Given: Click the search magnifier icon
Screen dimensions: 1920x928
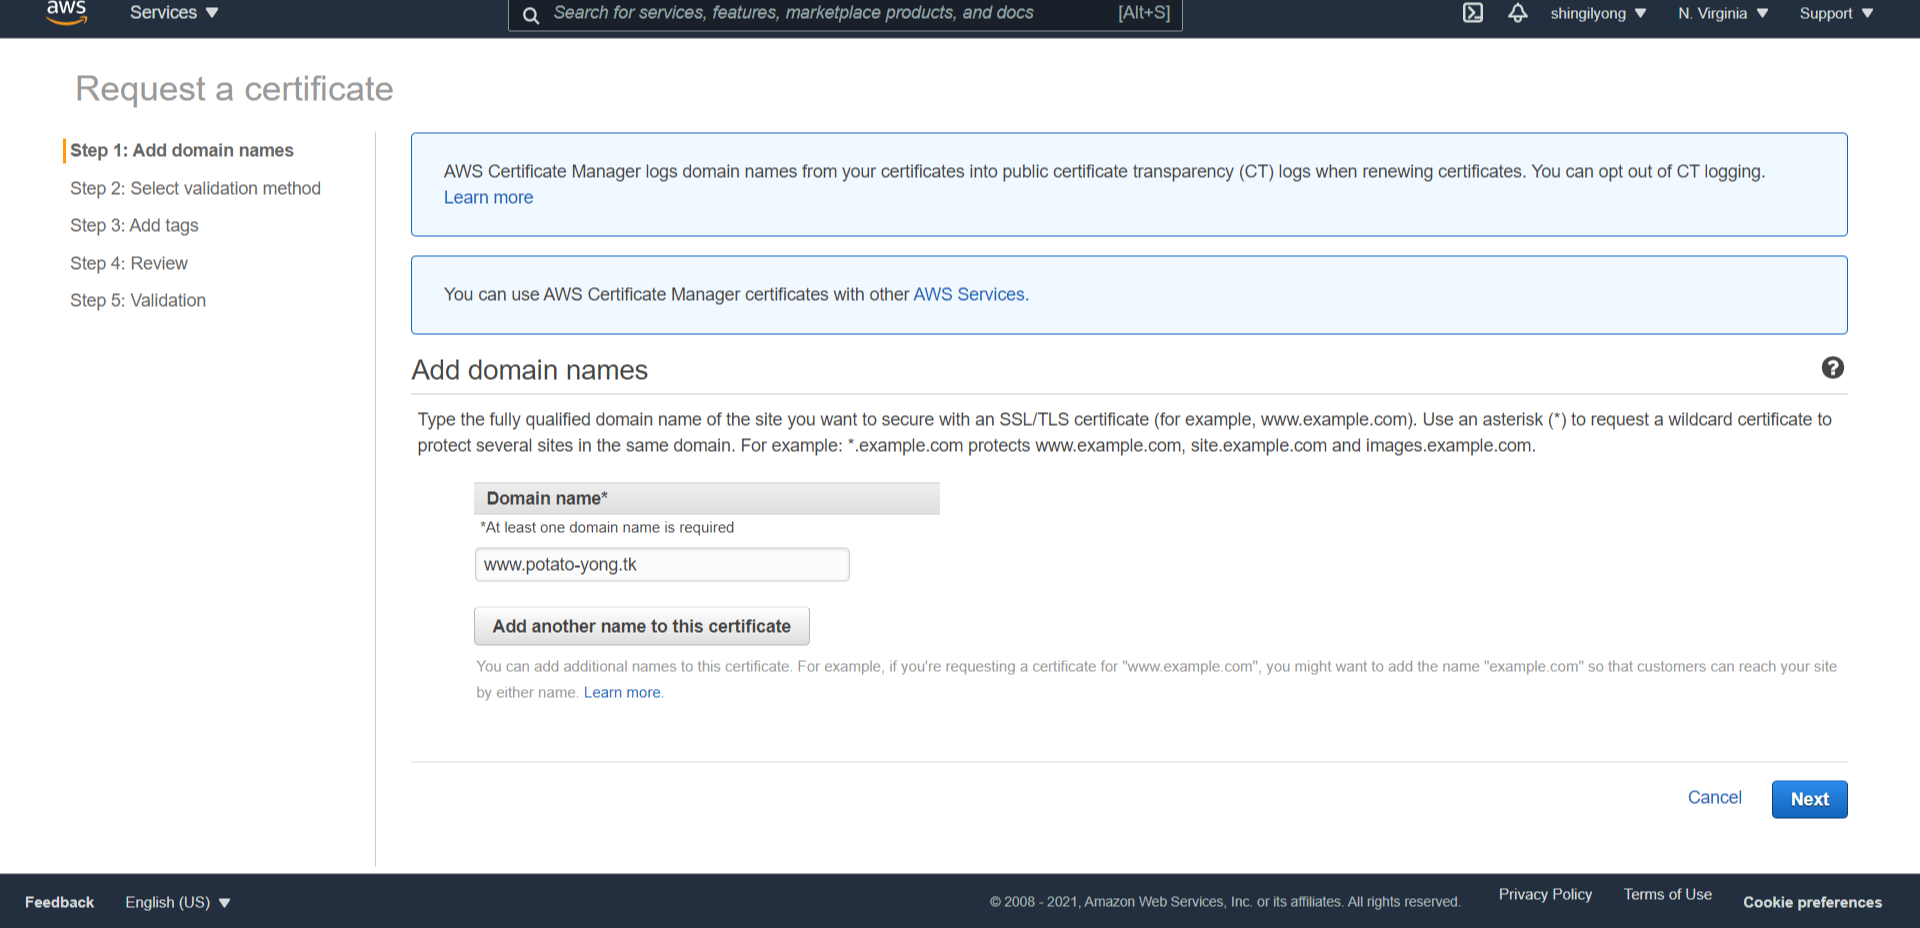Looking at the screenshot, I should point(531,15).
